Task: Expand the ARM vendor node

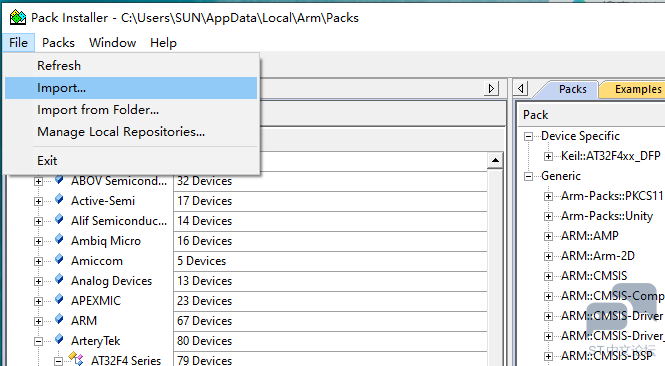Action: point(38,321)
